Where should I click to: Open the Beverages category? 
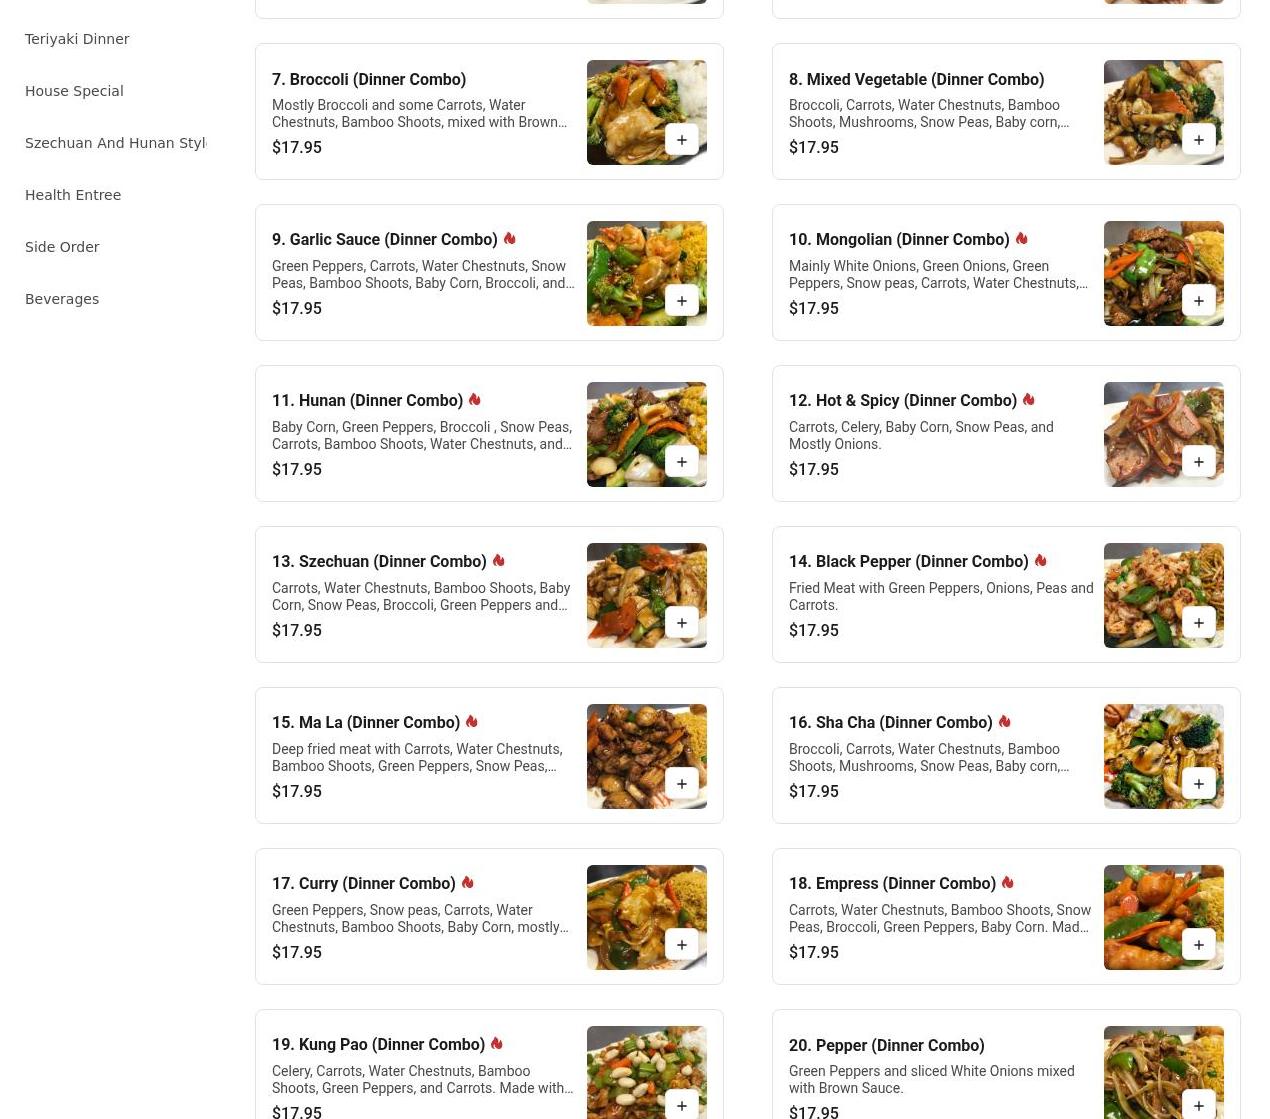62,299
